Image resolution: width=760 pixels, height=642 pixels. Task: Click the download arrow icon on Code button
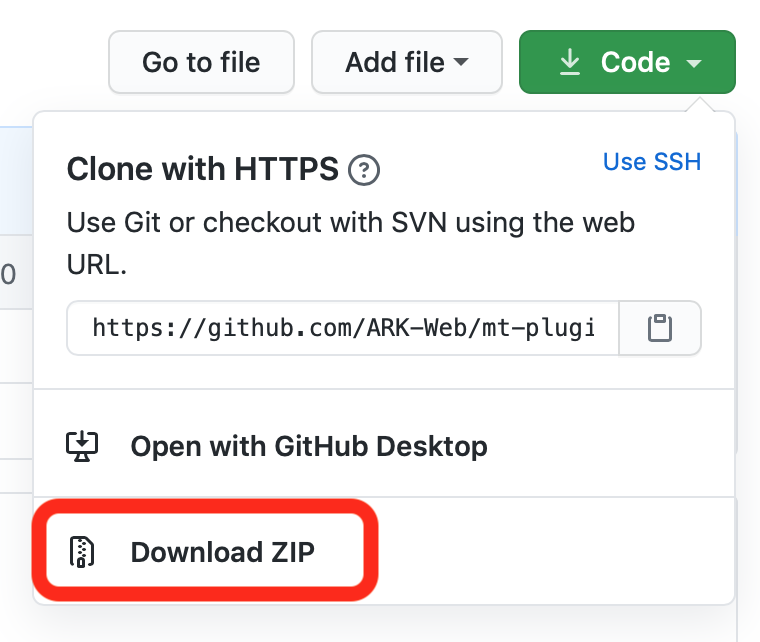coord(569,62)
